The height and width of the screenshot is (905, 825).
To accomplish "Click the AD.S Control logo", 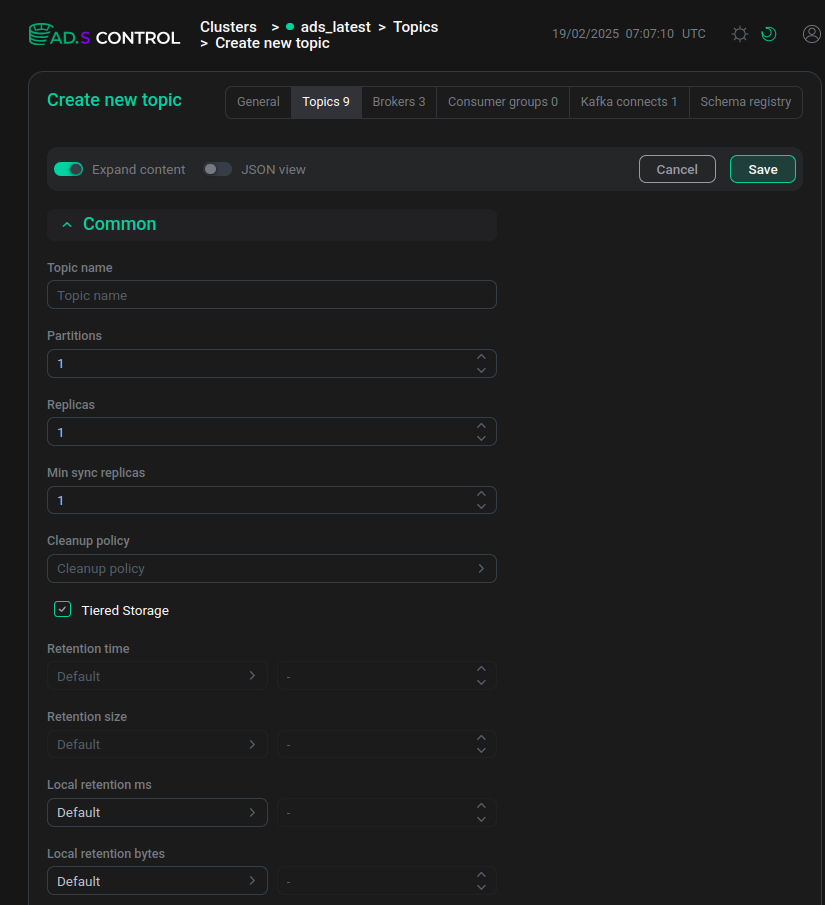I will coord(104,35).
